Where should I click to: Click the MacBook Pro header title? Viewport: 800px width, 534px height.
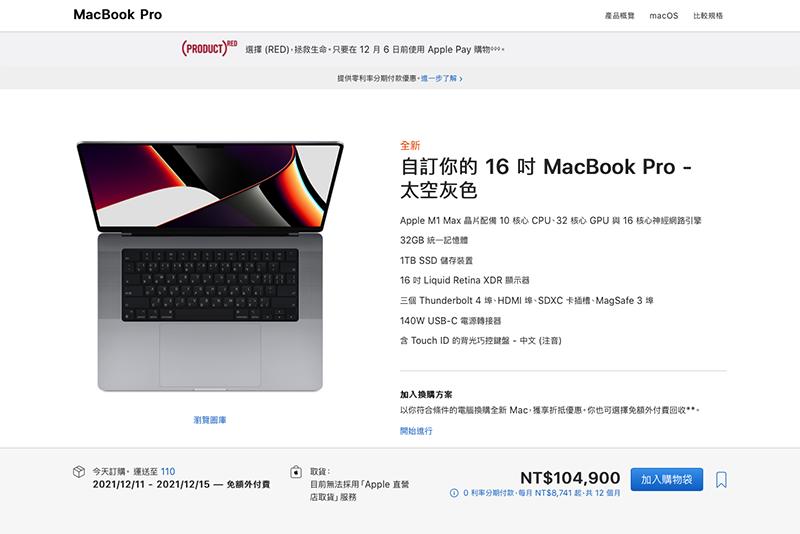[x=117, y=15]
